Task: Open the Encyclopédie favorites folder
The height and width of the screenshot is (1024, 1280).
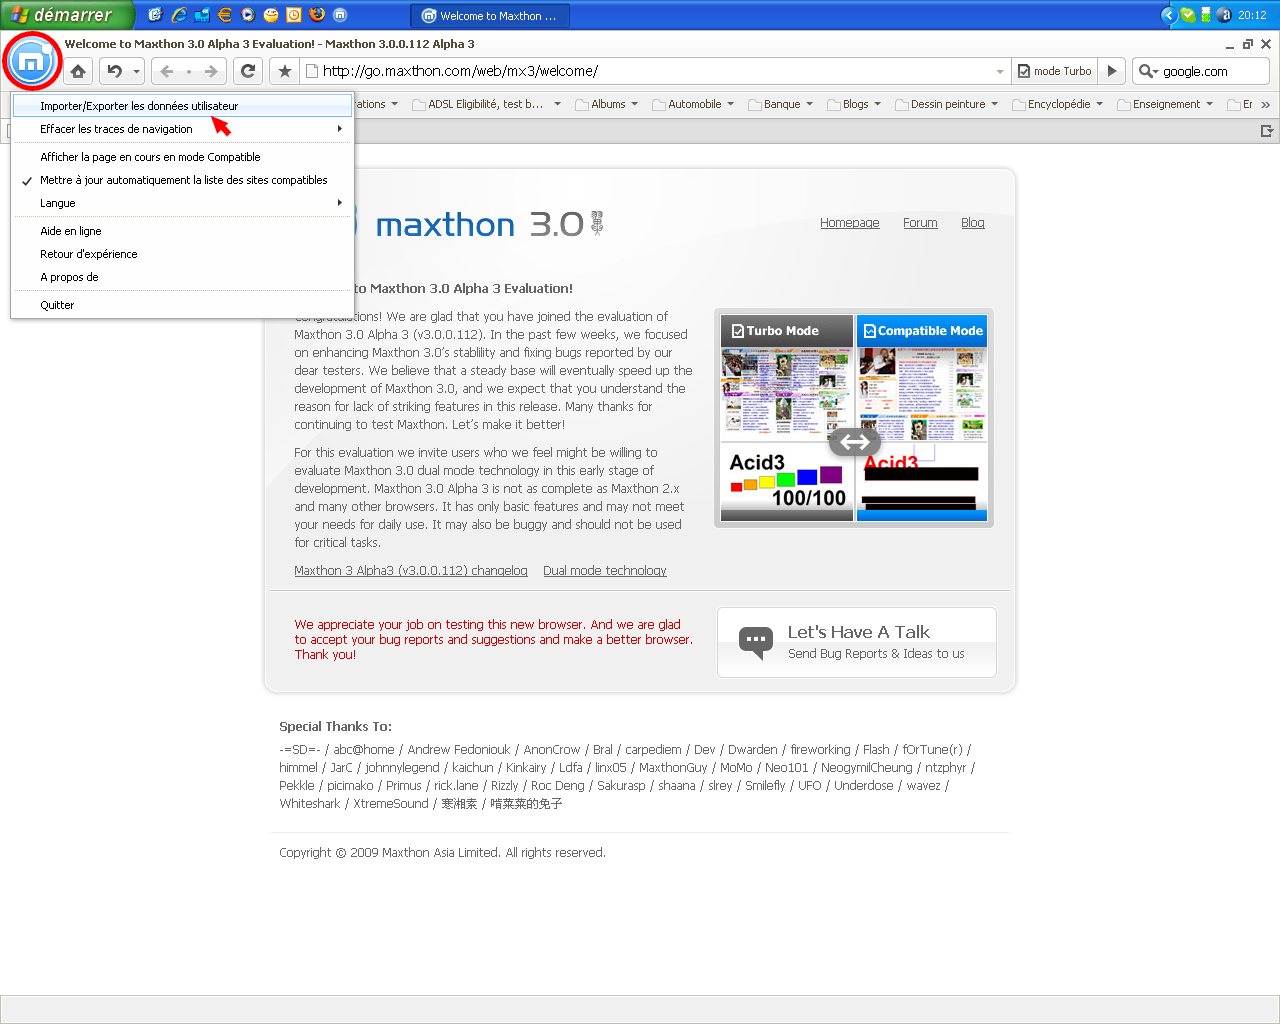Action: click(x=1058, y=104)
